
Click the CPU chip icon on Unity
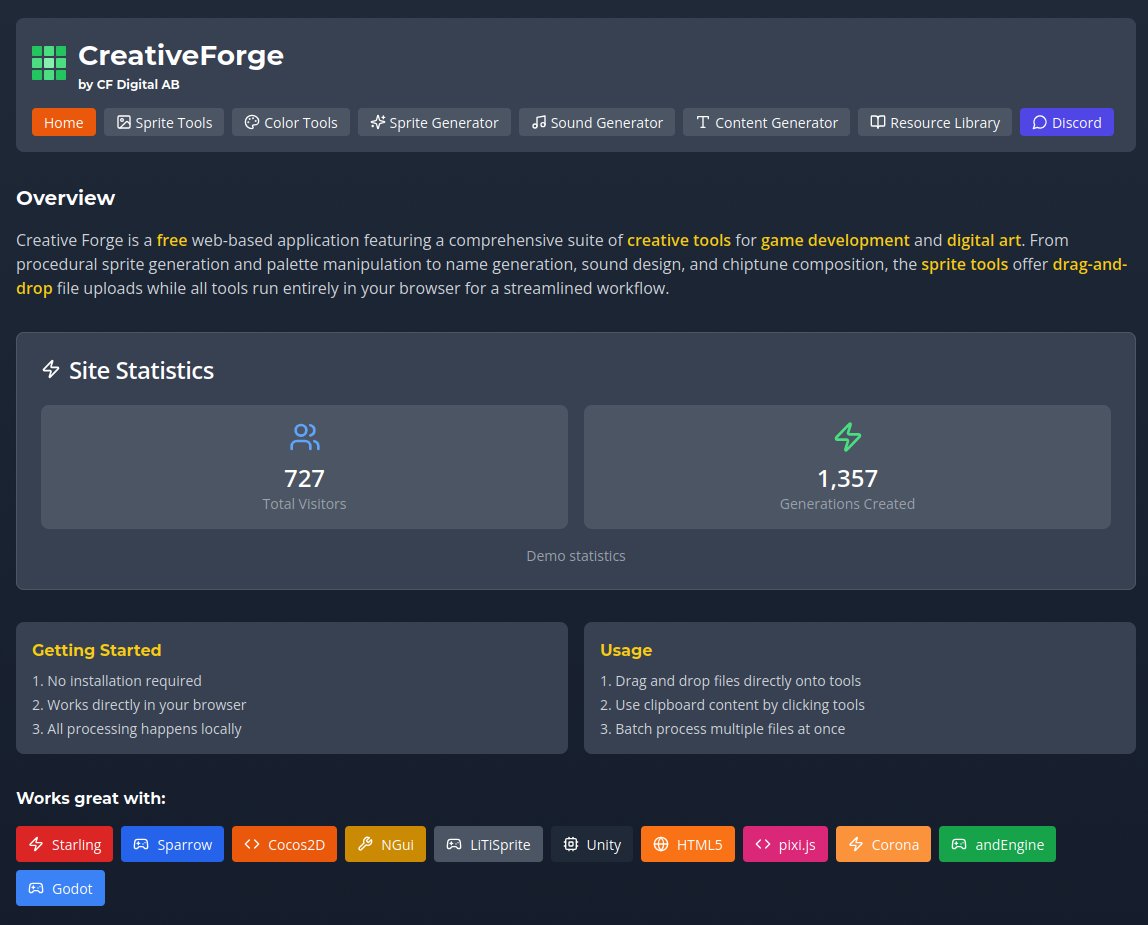[x=570, y=844]
